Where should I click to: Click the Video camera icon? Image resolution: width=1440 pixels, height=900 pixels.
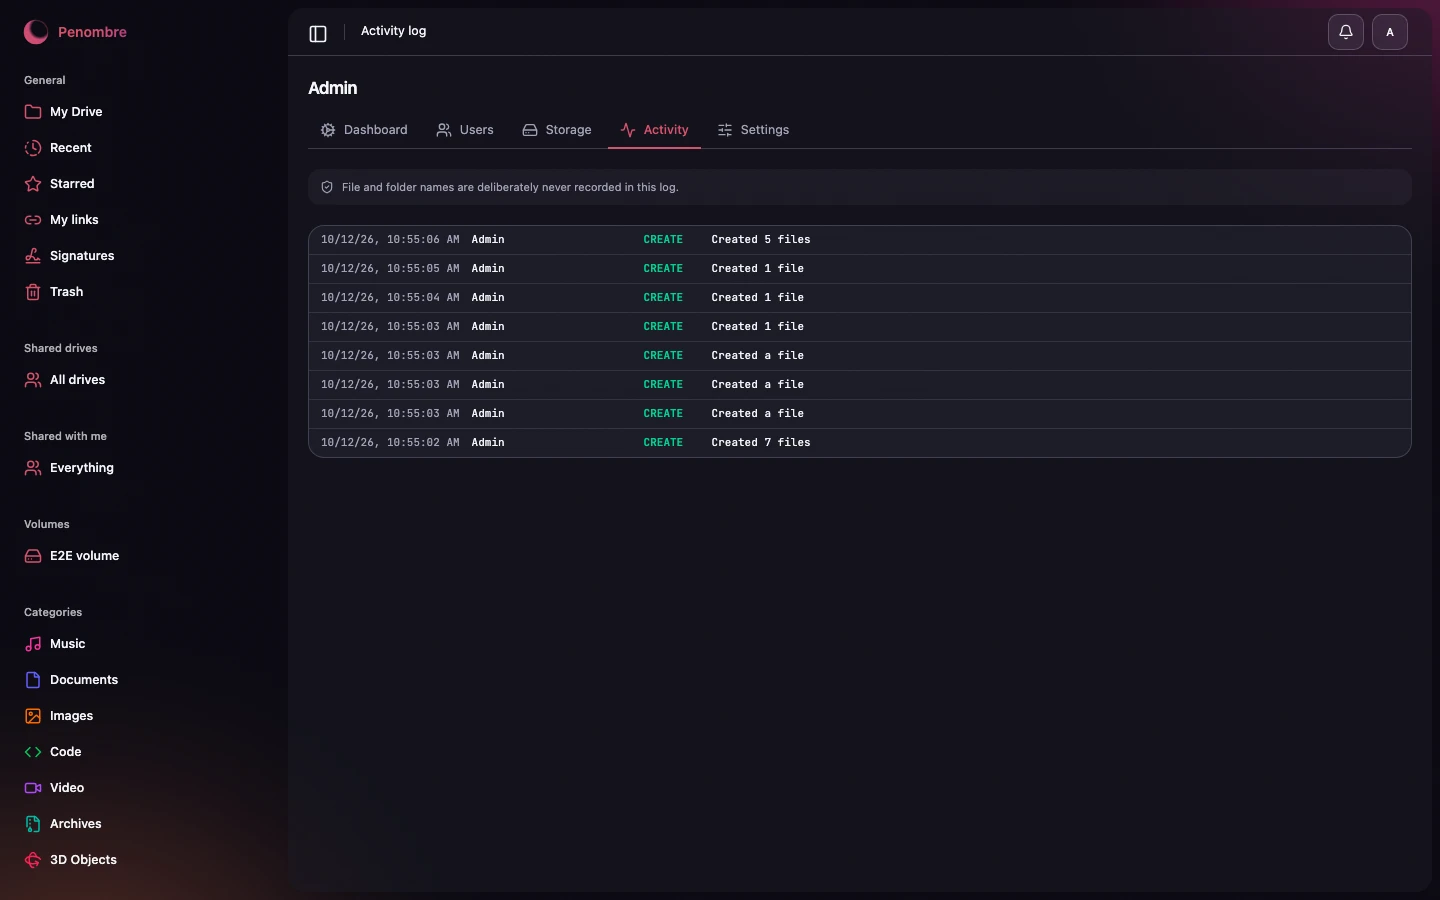[x=33, y=788]
